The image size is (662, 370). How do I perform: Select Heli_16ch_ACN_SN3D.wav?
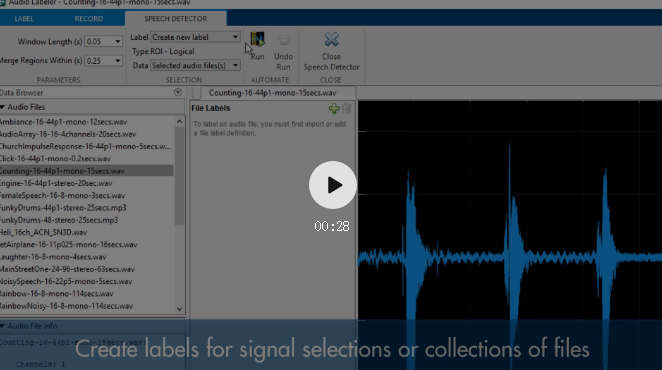click(x=43, y=232)
